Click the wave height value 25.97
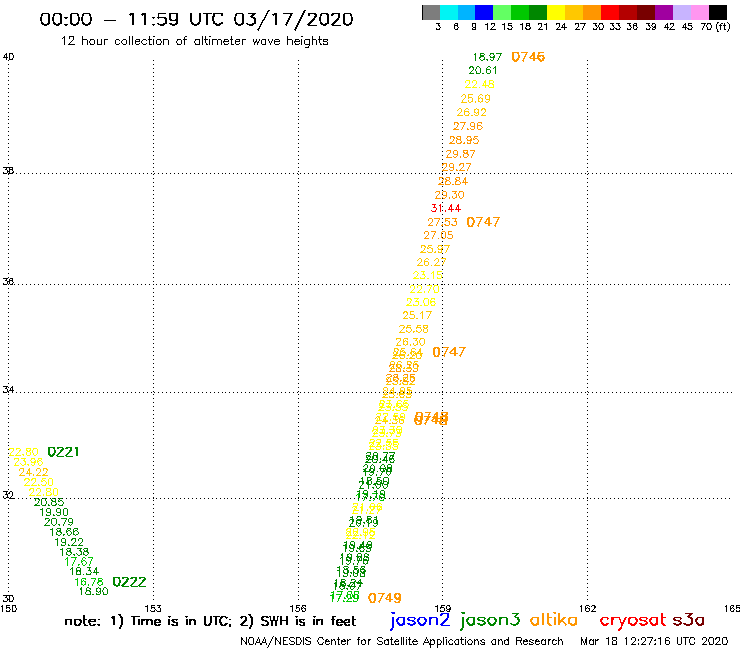 (x=435, y=249)
